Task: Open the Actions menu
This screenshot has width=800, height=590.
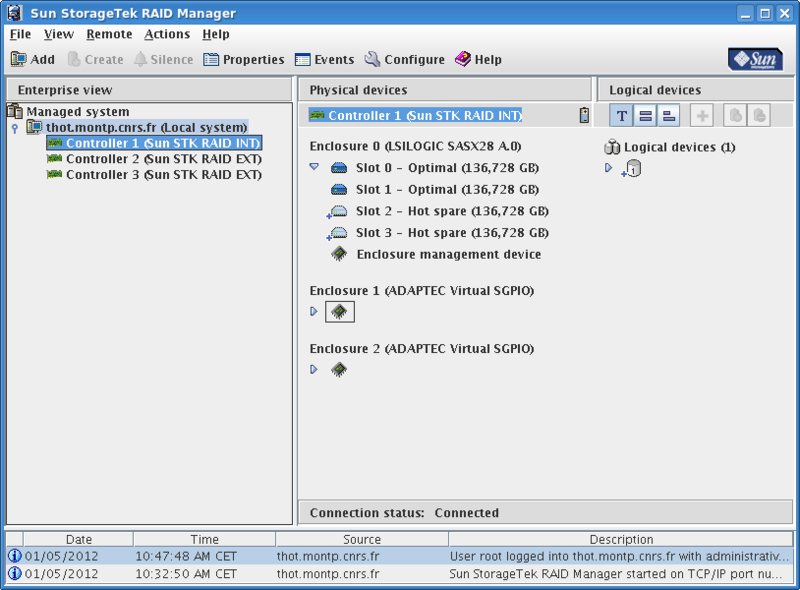Action: [167, 34]
